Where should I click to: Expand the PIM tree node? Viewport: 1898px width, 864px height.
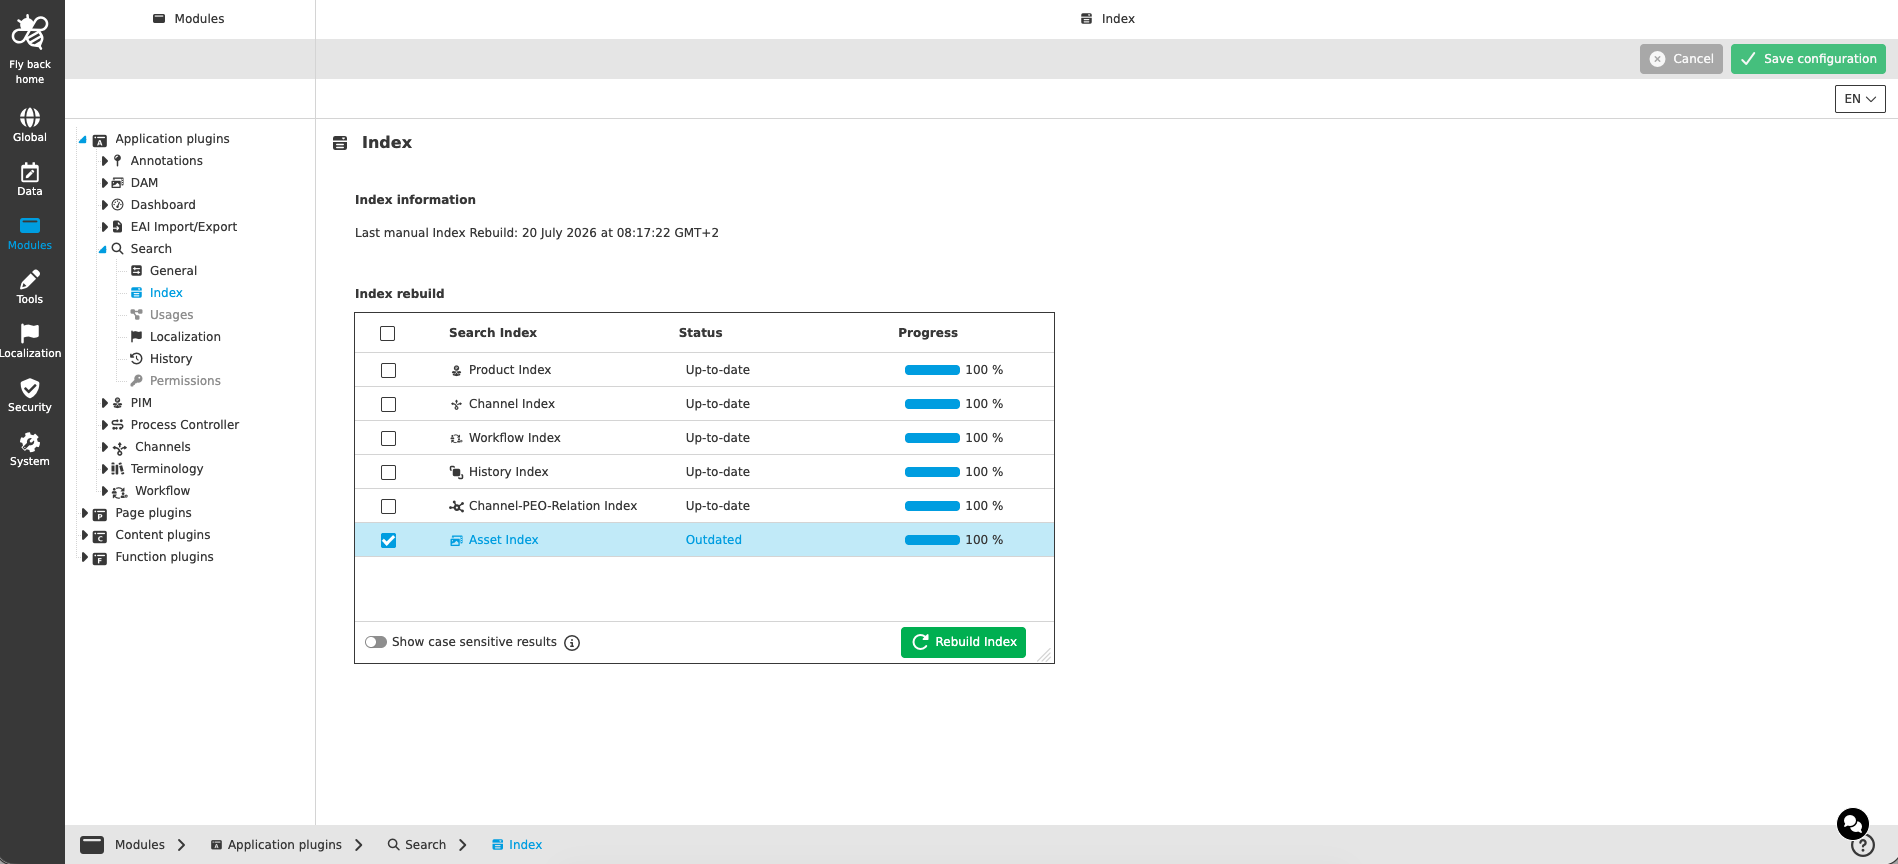point(104,403)
